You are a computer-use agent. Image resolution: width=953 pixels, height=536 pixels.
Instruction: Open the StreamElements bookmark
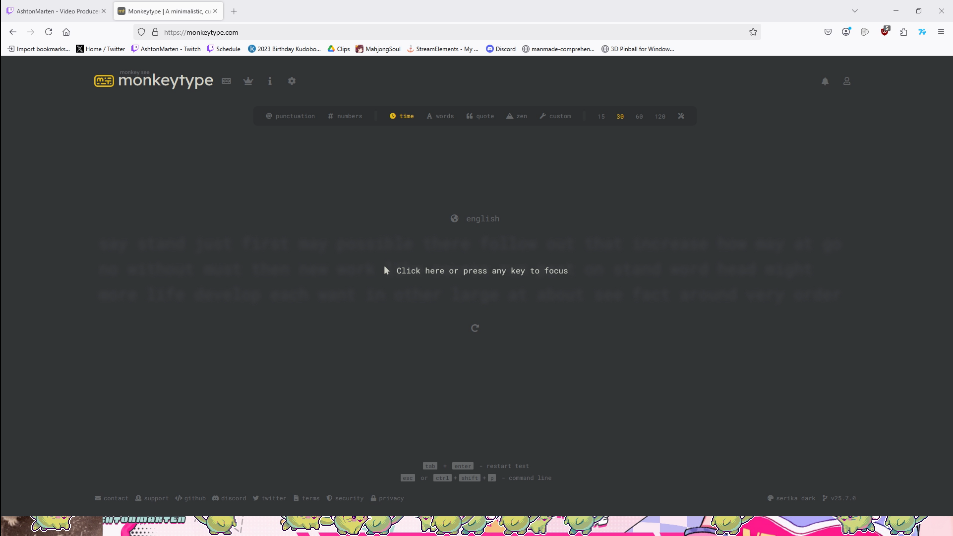(x=442, y=49)
